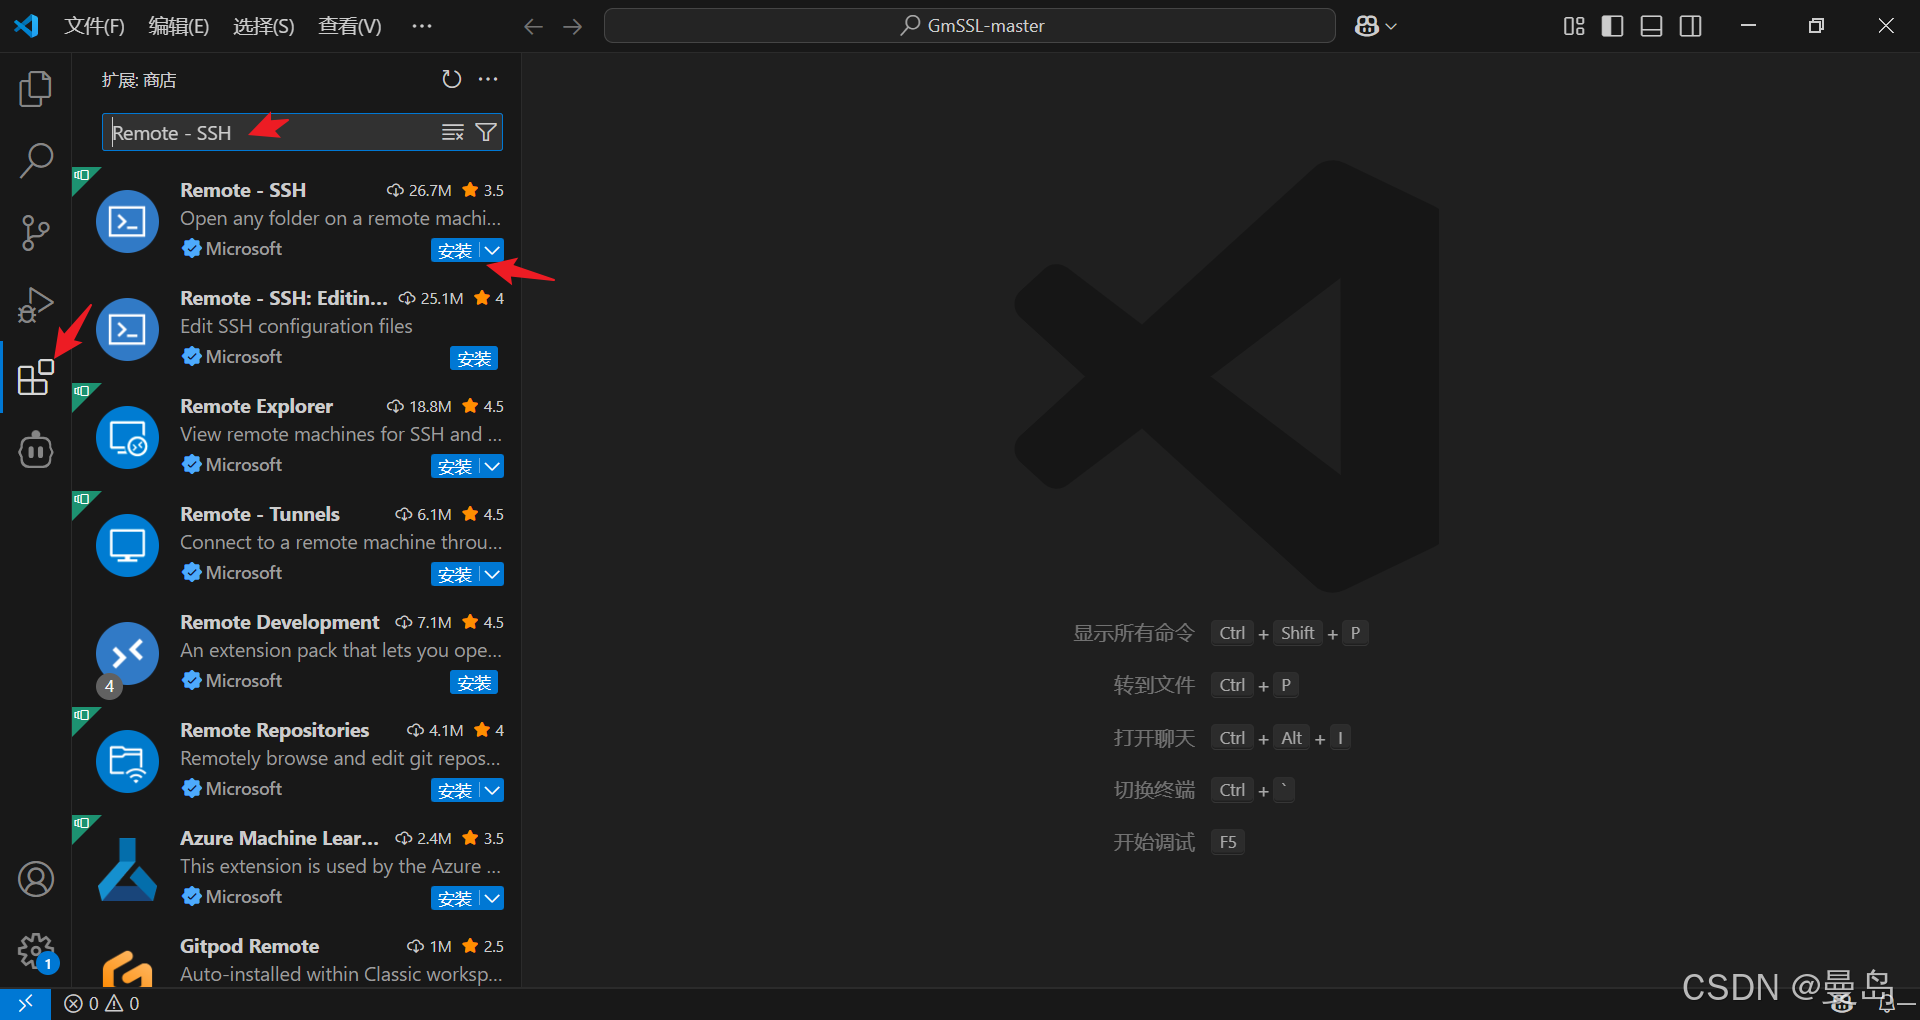1920x1020 pixels.
Task: Click the VS Code logo icon
Action: point(26,26)
